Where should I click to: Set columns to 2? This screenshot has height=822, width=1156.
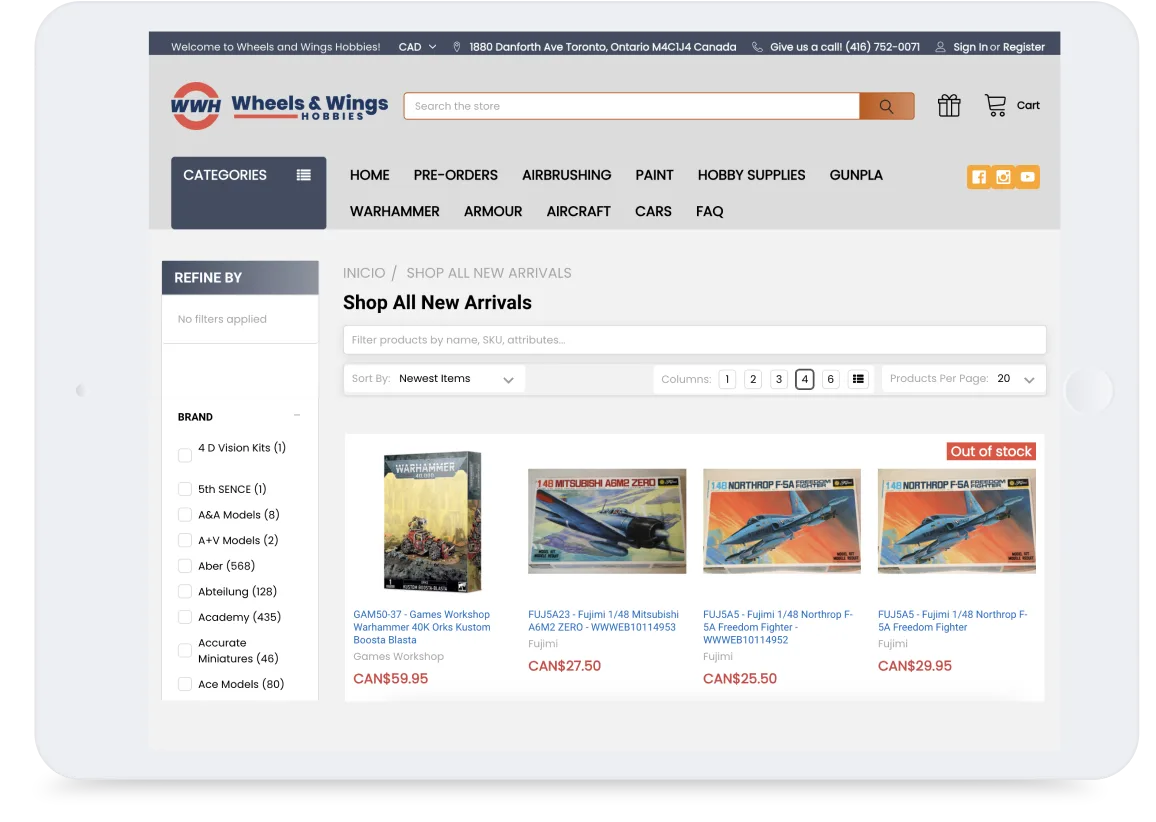click(x=753, y=379)
